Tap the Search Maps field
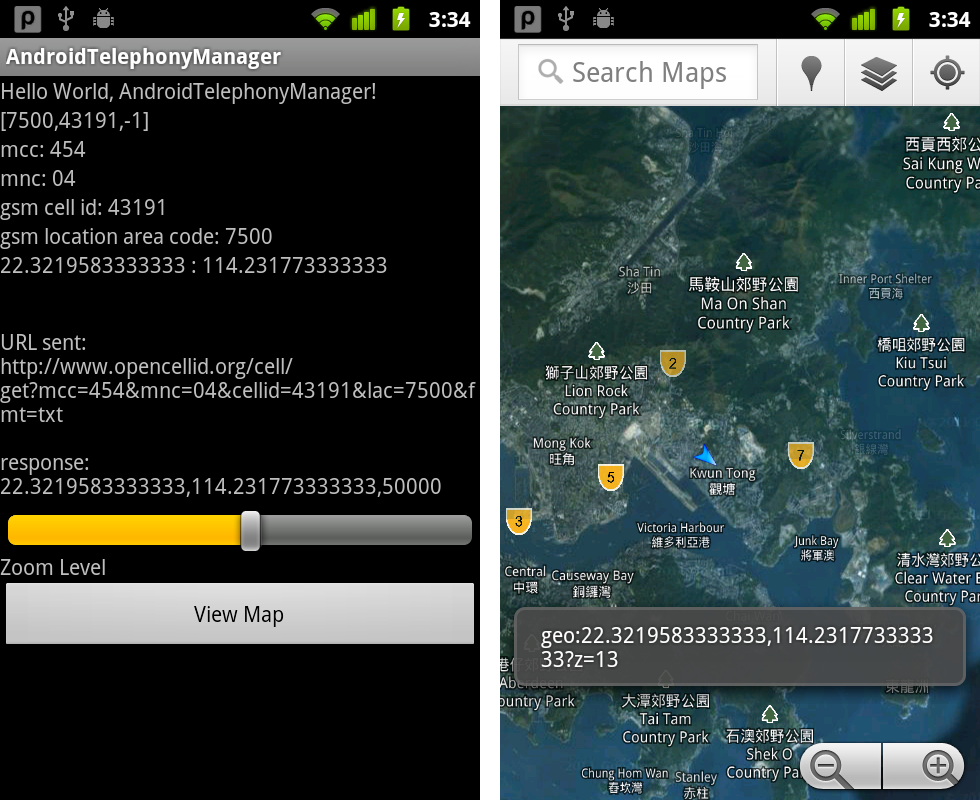Image resolution: width=980 pixels, height=800 pixels. (638, 72)
